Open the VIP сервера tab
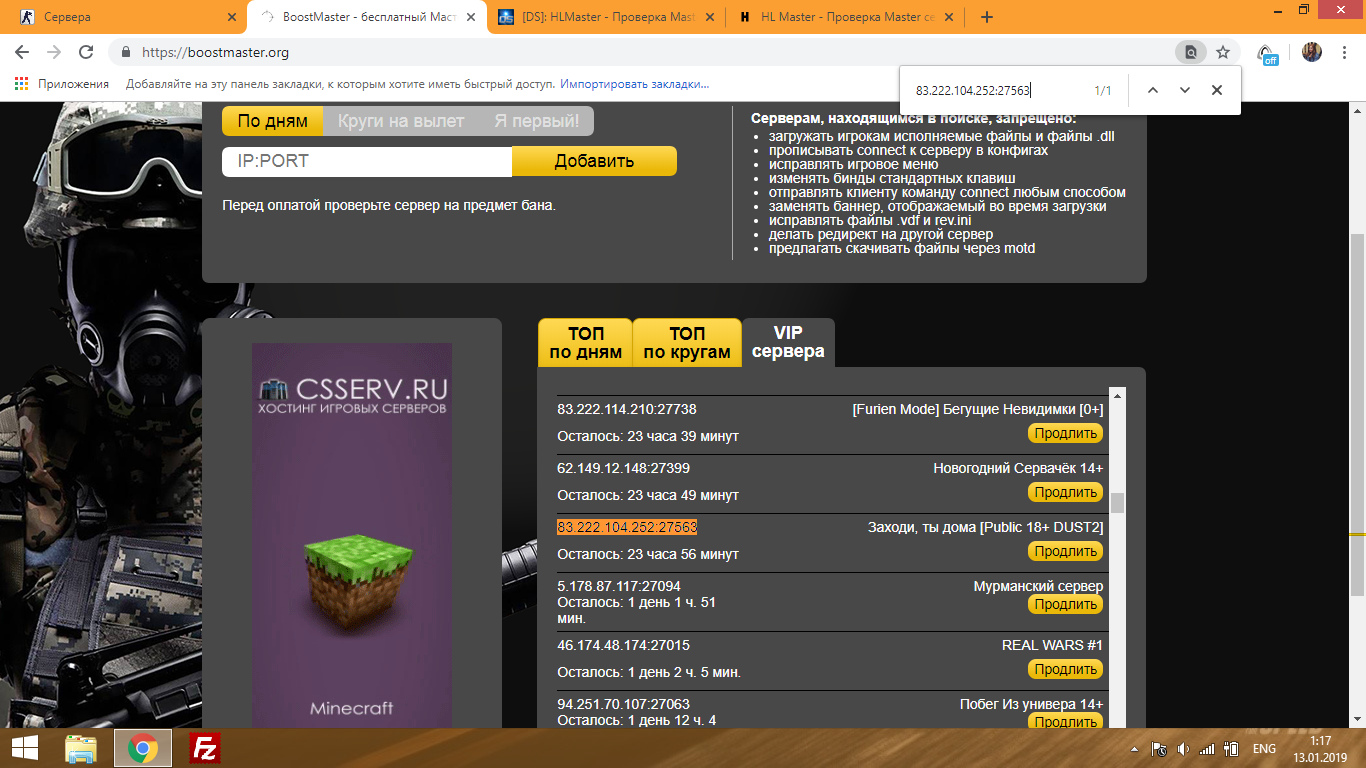This screenshot has width=1366, height=768. (788, 342)
